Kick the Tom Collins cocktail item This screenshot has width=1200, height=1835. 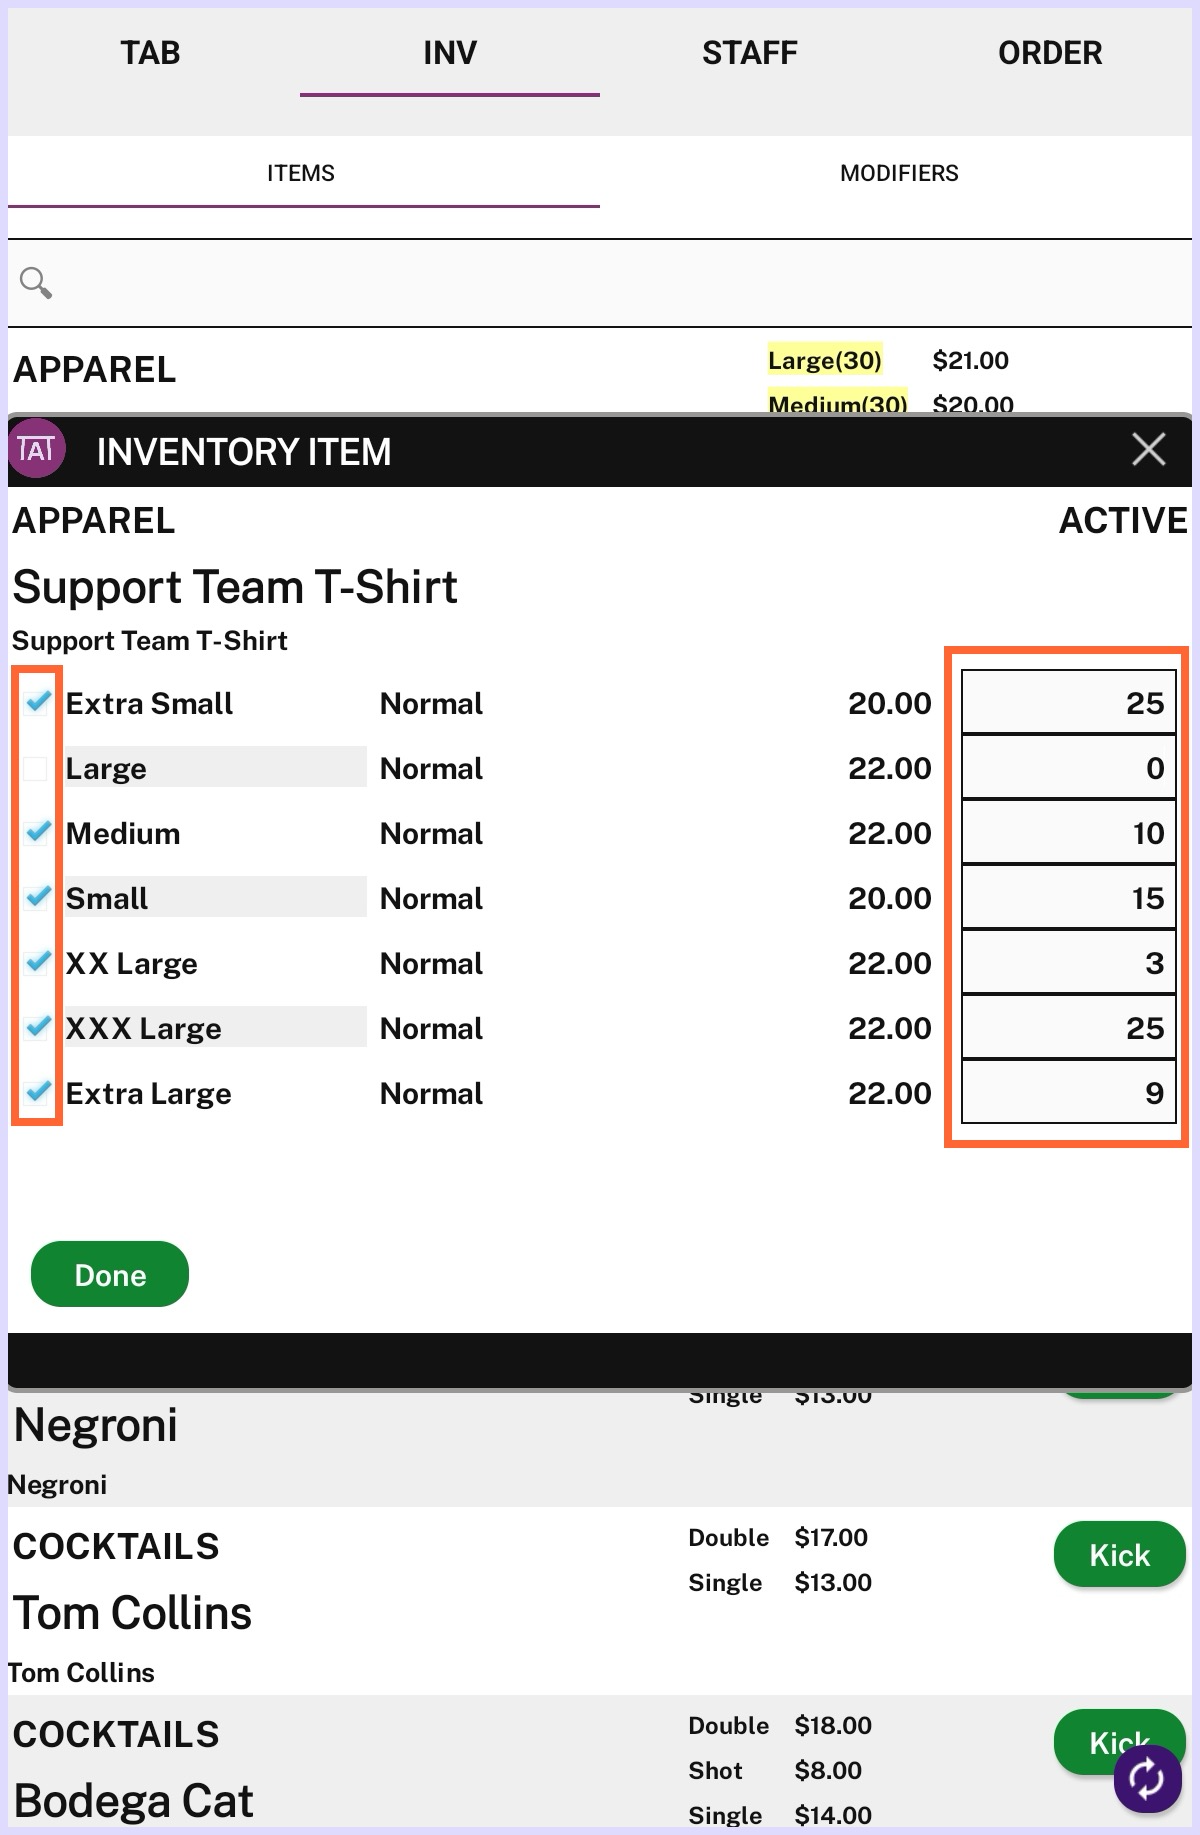click(1119, 1555)
